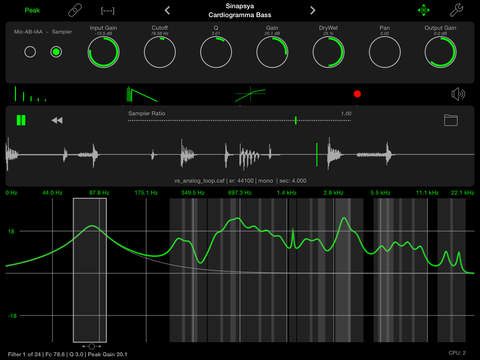
Task: Click the Gain knob
Action: 272,52
